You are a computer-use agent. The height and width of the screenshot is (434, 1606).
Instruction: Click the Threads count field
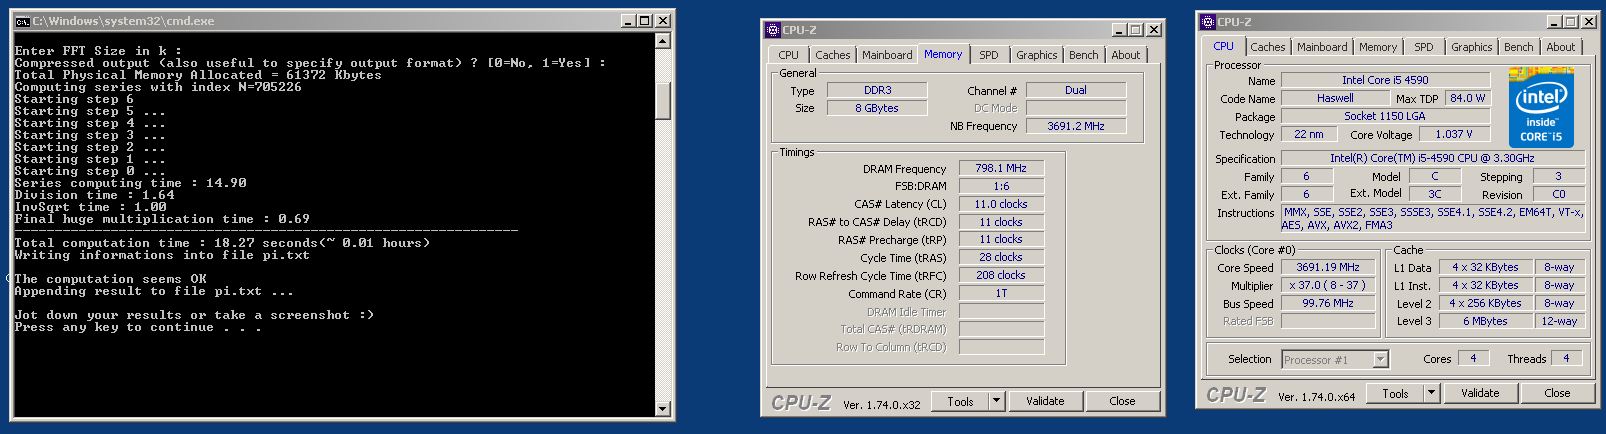click(1566, 358)
